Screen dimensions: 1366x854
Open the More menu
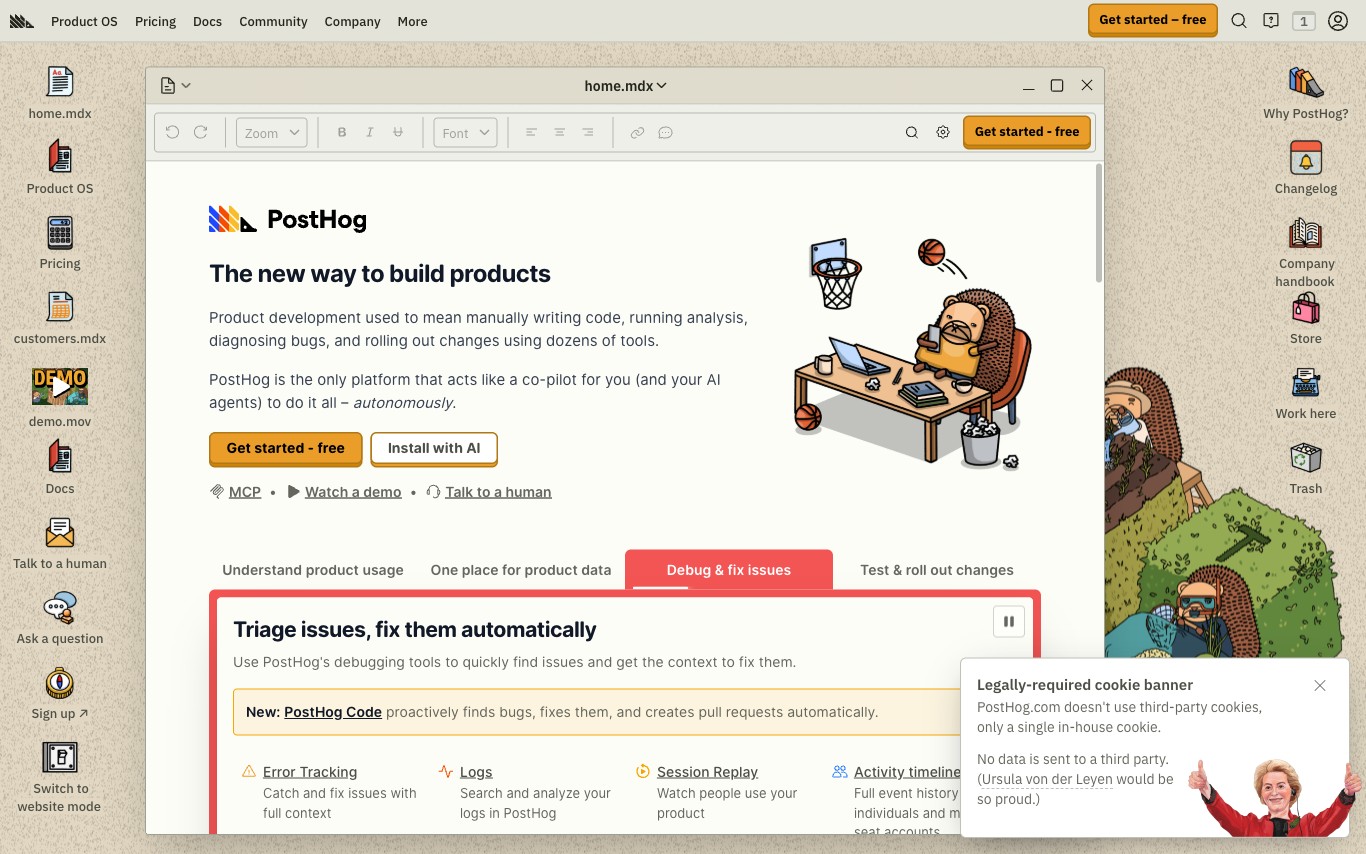[x=412, y=21]
